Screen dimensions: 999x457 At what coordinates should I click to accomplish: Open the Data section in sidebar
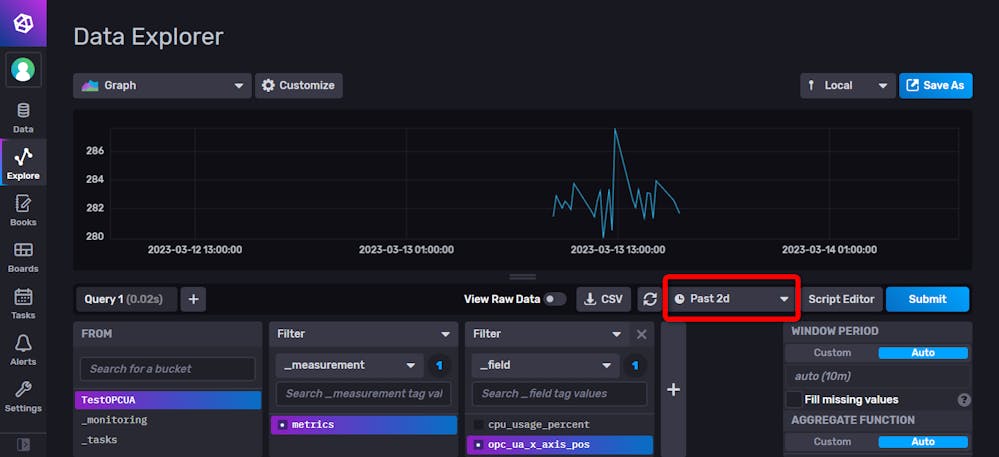tap(23, 117)
